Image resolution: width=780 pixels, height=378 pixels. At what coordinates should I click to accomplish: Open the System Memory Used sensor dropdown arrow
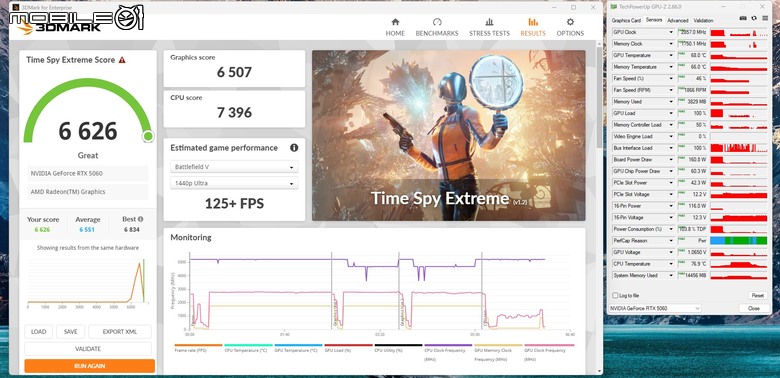click(671, 275)
